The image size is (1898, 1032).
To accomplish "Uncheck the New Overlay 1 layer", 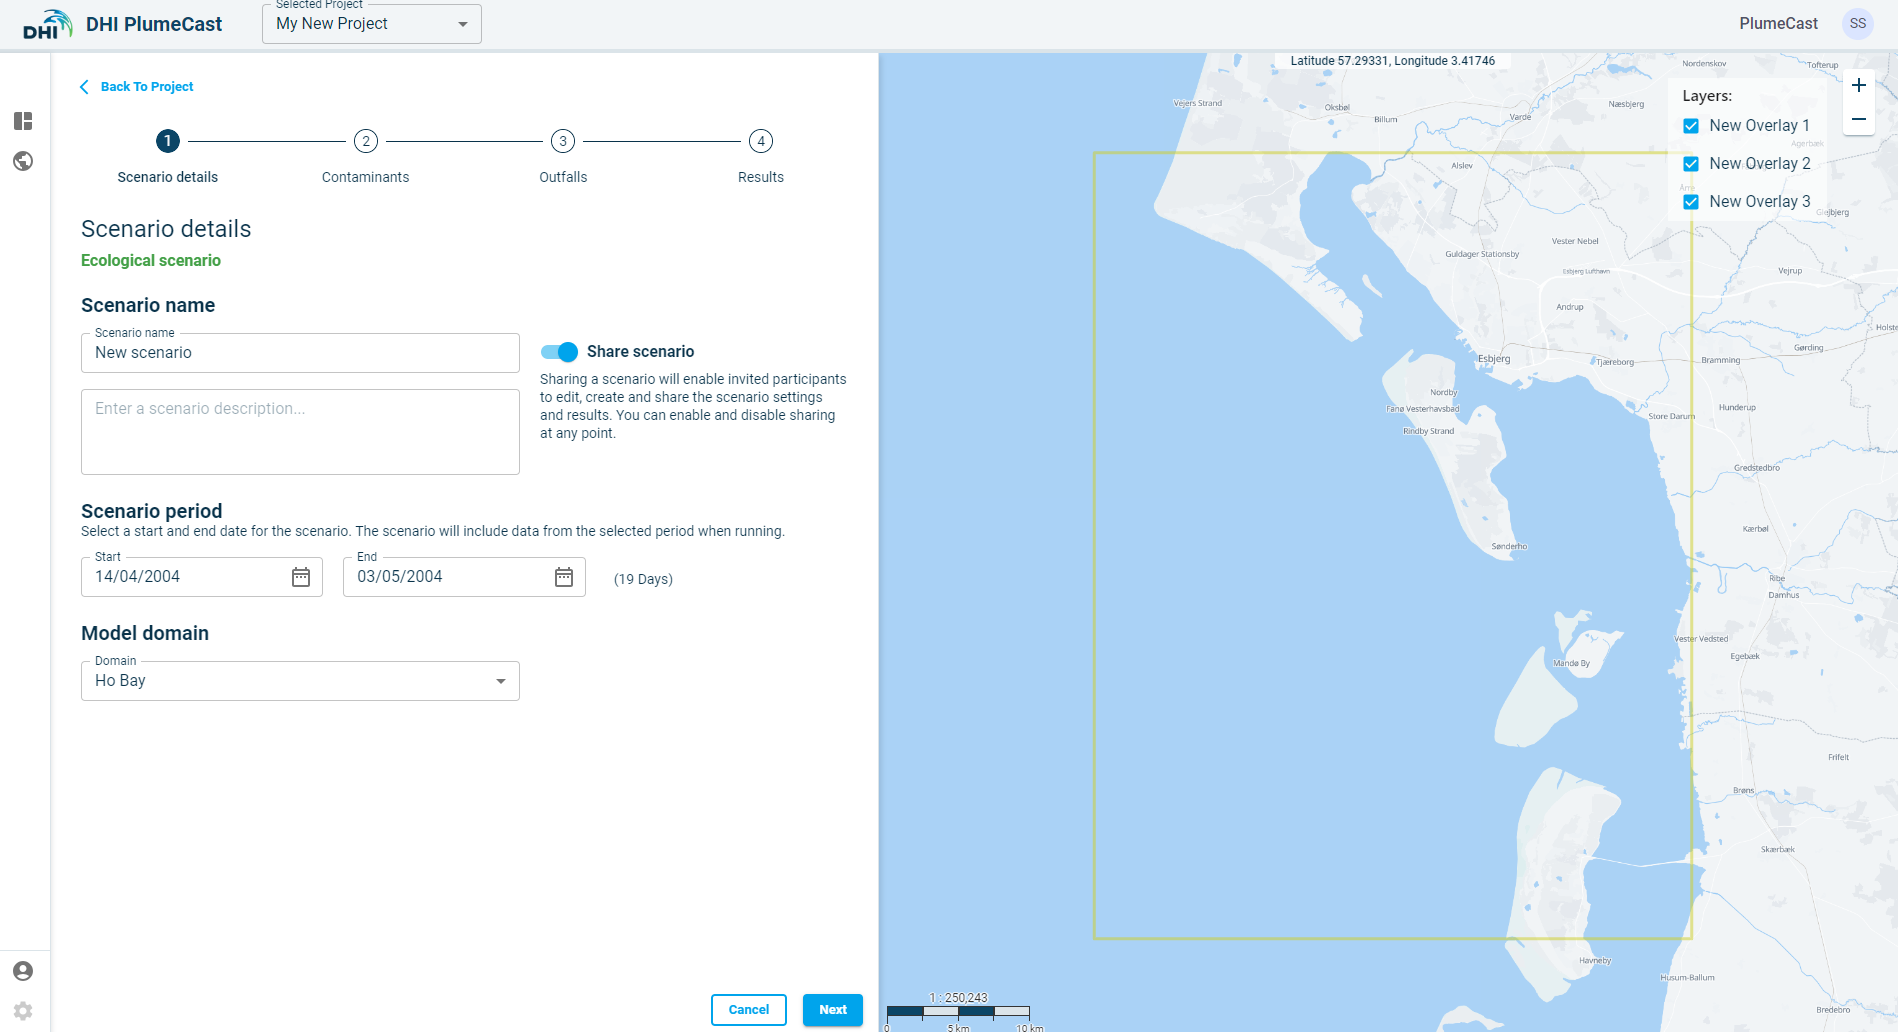I will [1691, 126].
